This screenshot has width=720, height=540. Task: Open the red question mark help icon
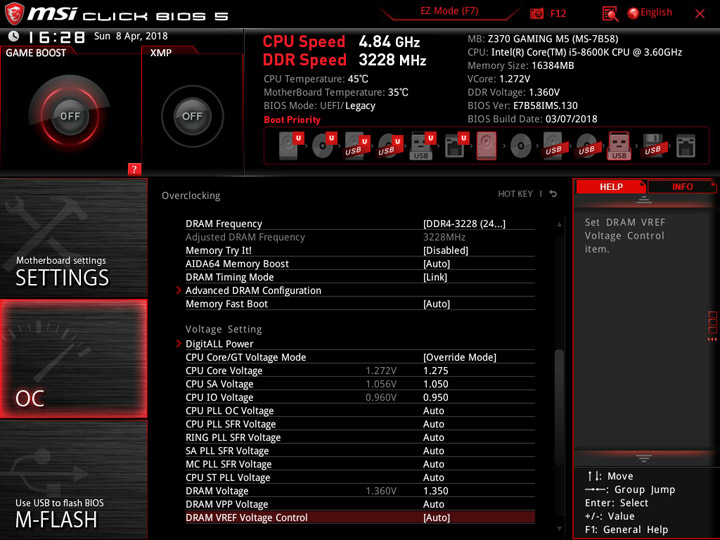[x=134, y=169]
